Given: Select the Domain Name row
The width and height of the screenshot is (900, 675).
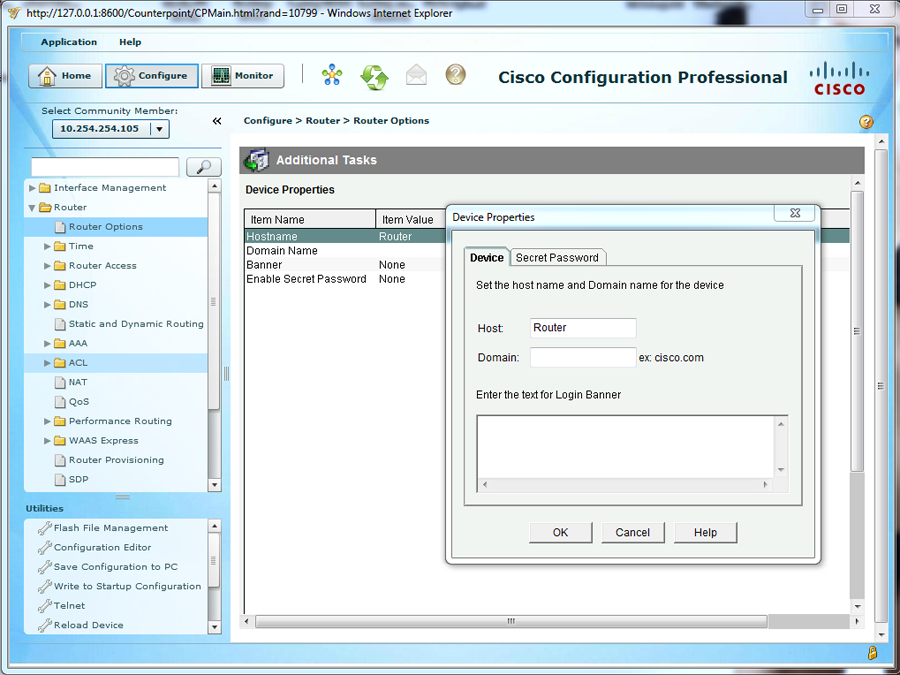Looking at the screenshot, I should 345,251.
